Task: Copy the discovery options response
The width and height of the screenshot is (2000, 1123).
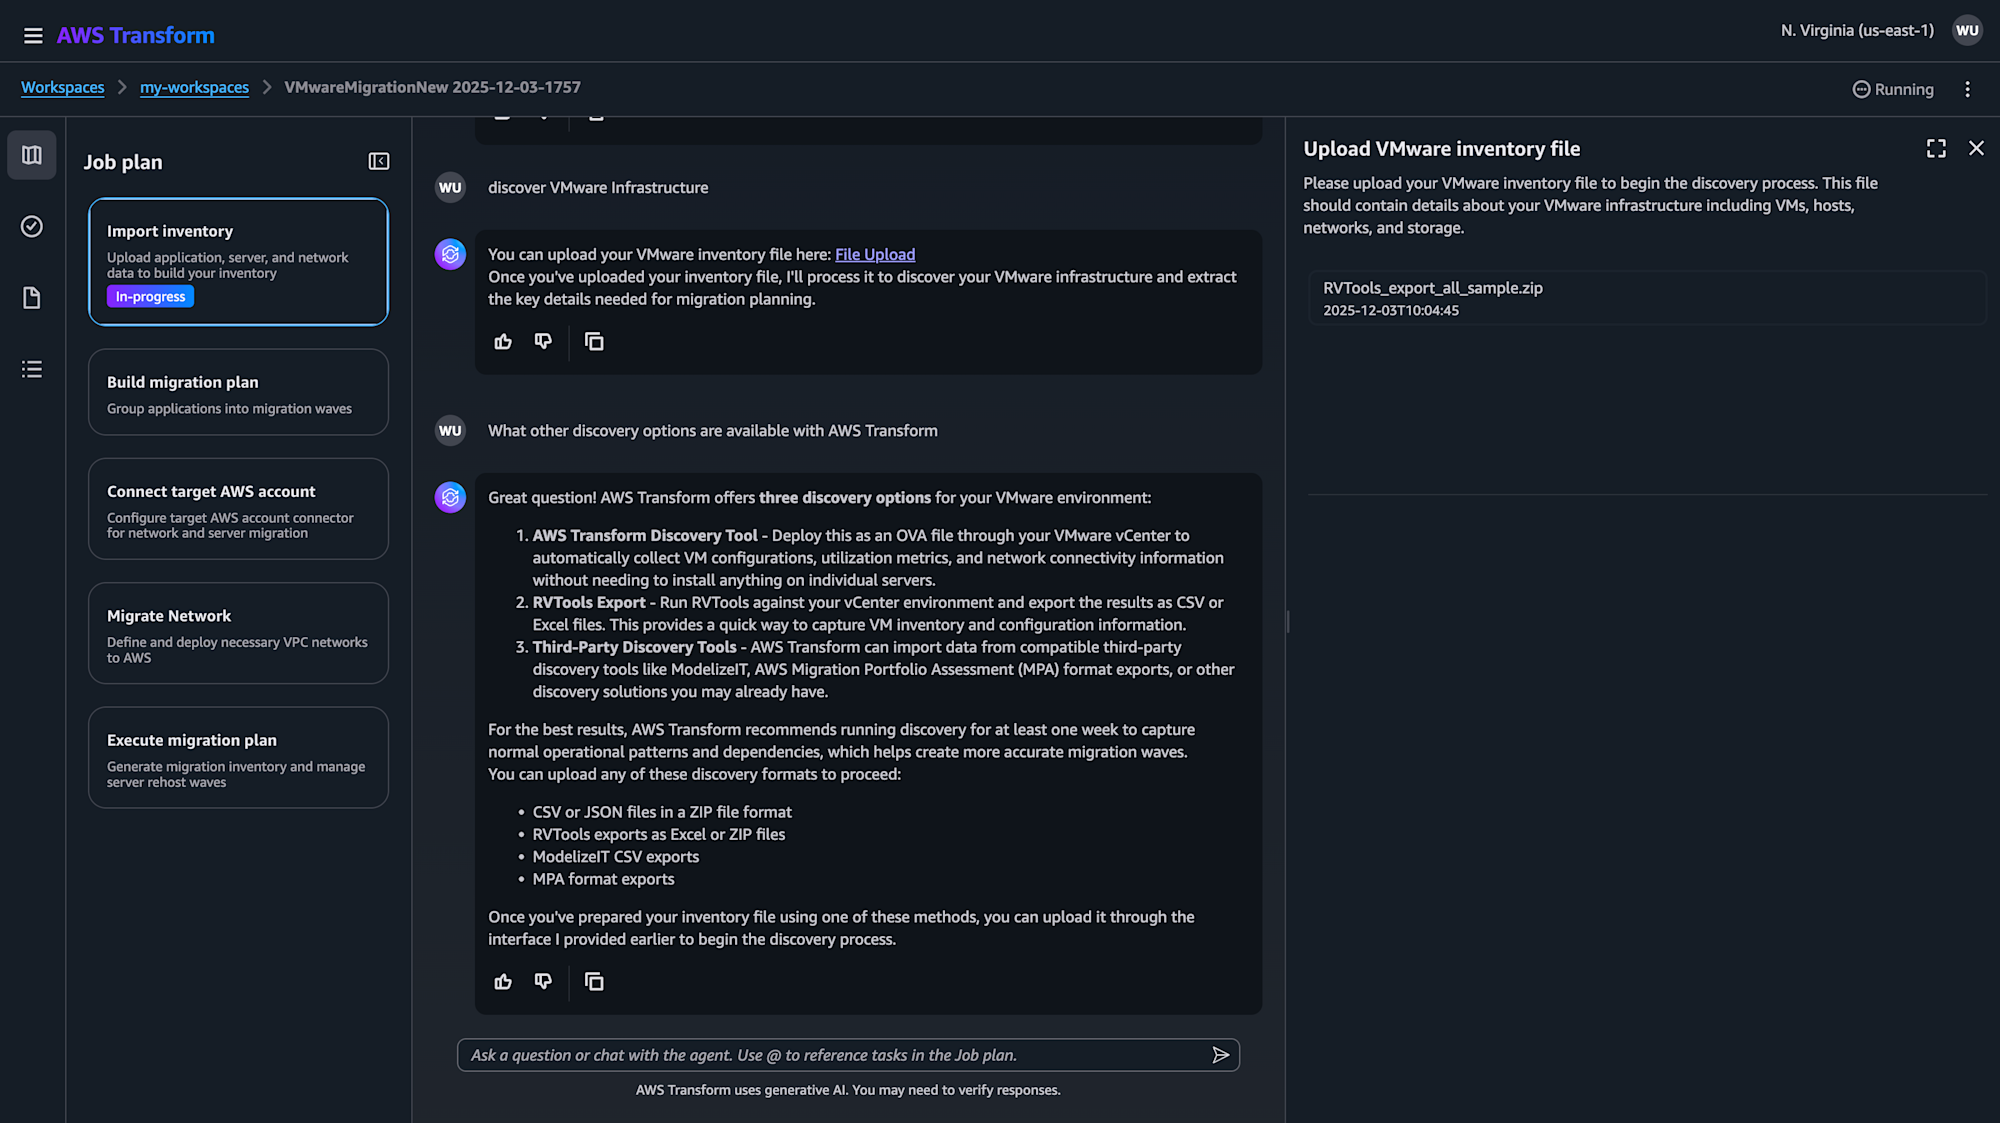Action: click(x=594, y=982)
